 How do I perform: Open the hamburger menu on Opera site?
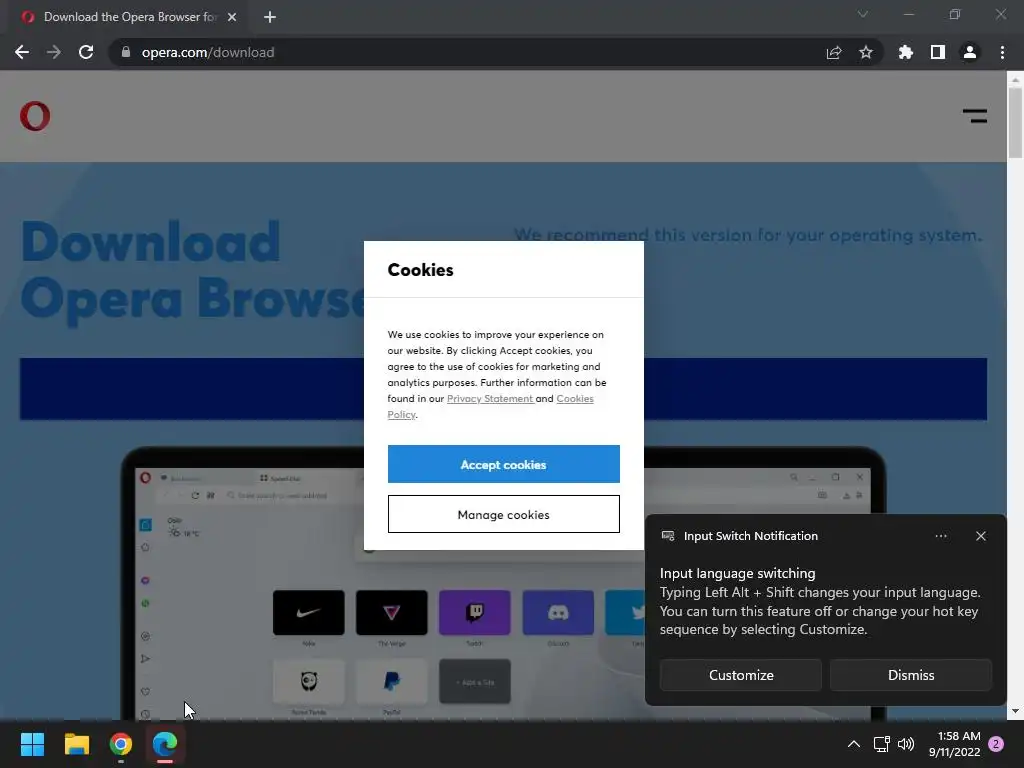tap(974, 116)
